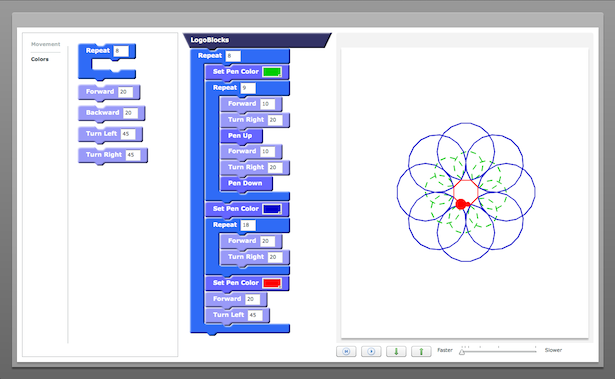Viewport: 615px width, 379px height.
Task: Select the Turn Left 45 palette block
Action: coord(110,134)
